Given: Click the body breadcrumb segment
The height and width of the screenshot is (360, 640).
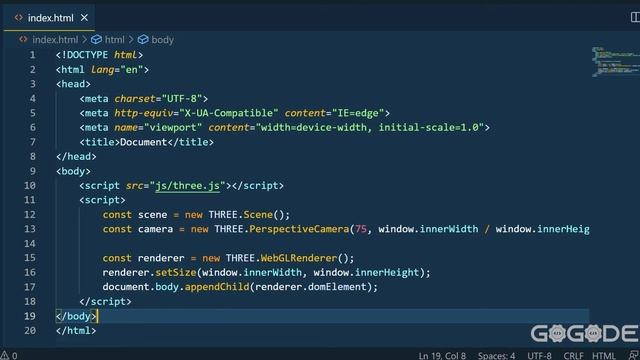Looking at the screenshot, I should 162,40.
